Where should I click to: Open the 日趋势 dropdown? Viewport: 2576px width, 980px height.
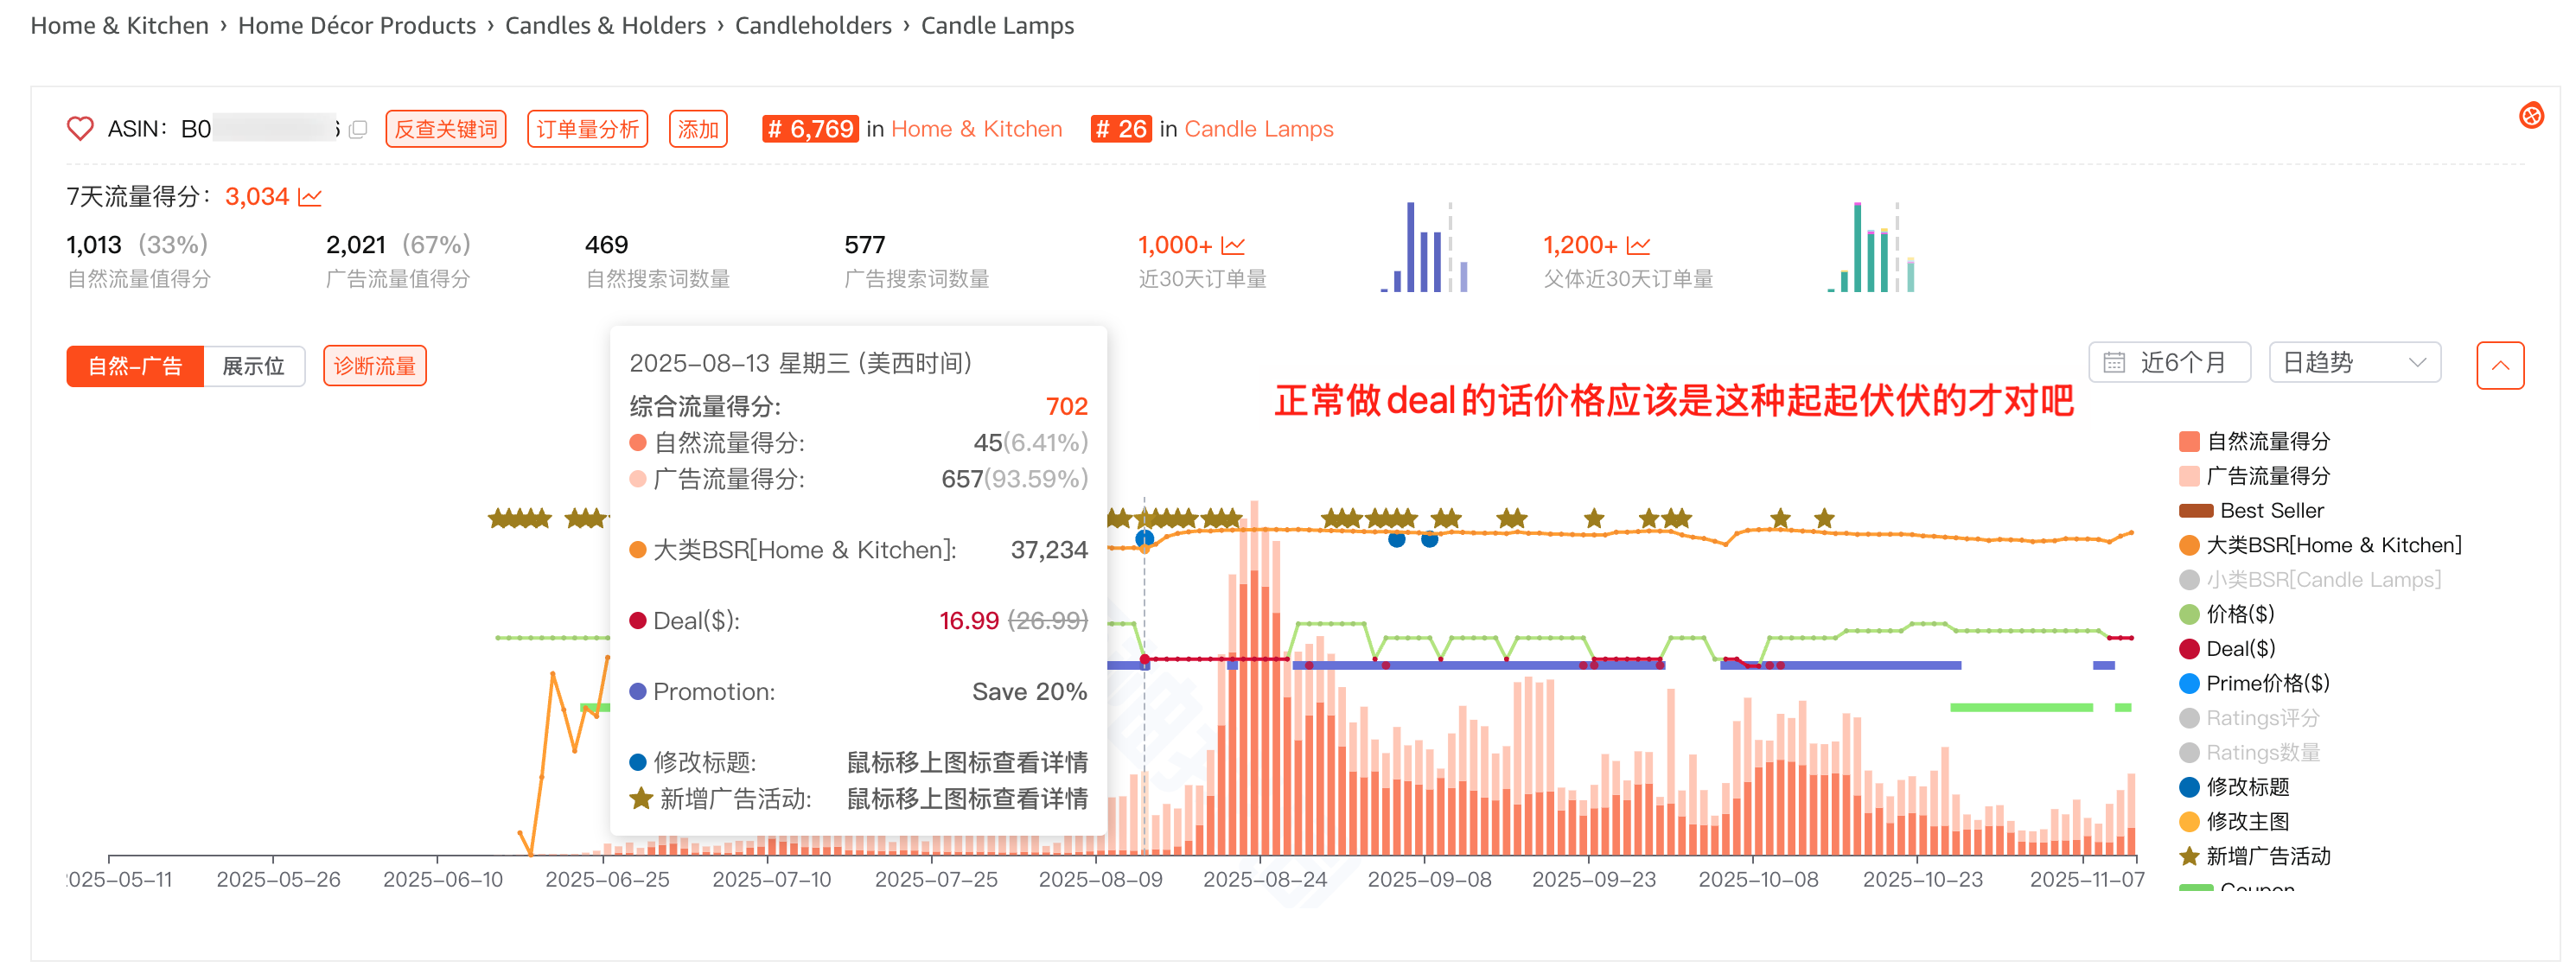click(2354, 363)
